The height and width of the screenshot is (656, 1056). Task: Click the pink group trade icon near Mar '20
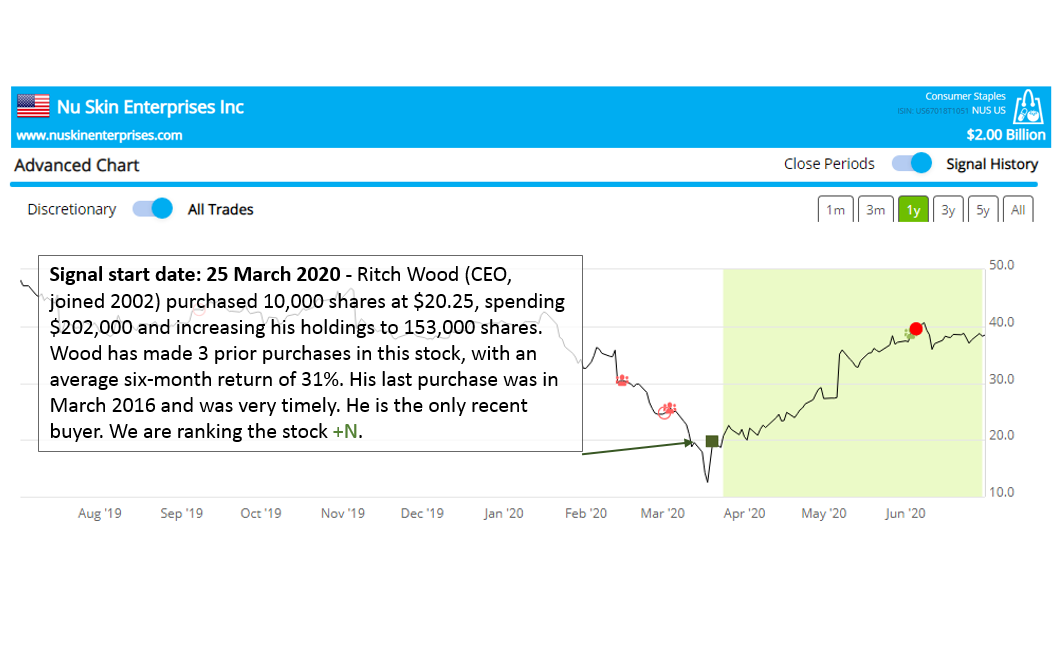click(x=667, y=409)
